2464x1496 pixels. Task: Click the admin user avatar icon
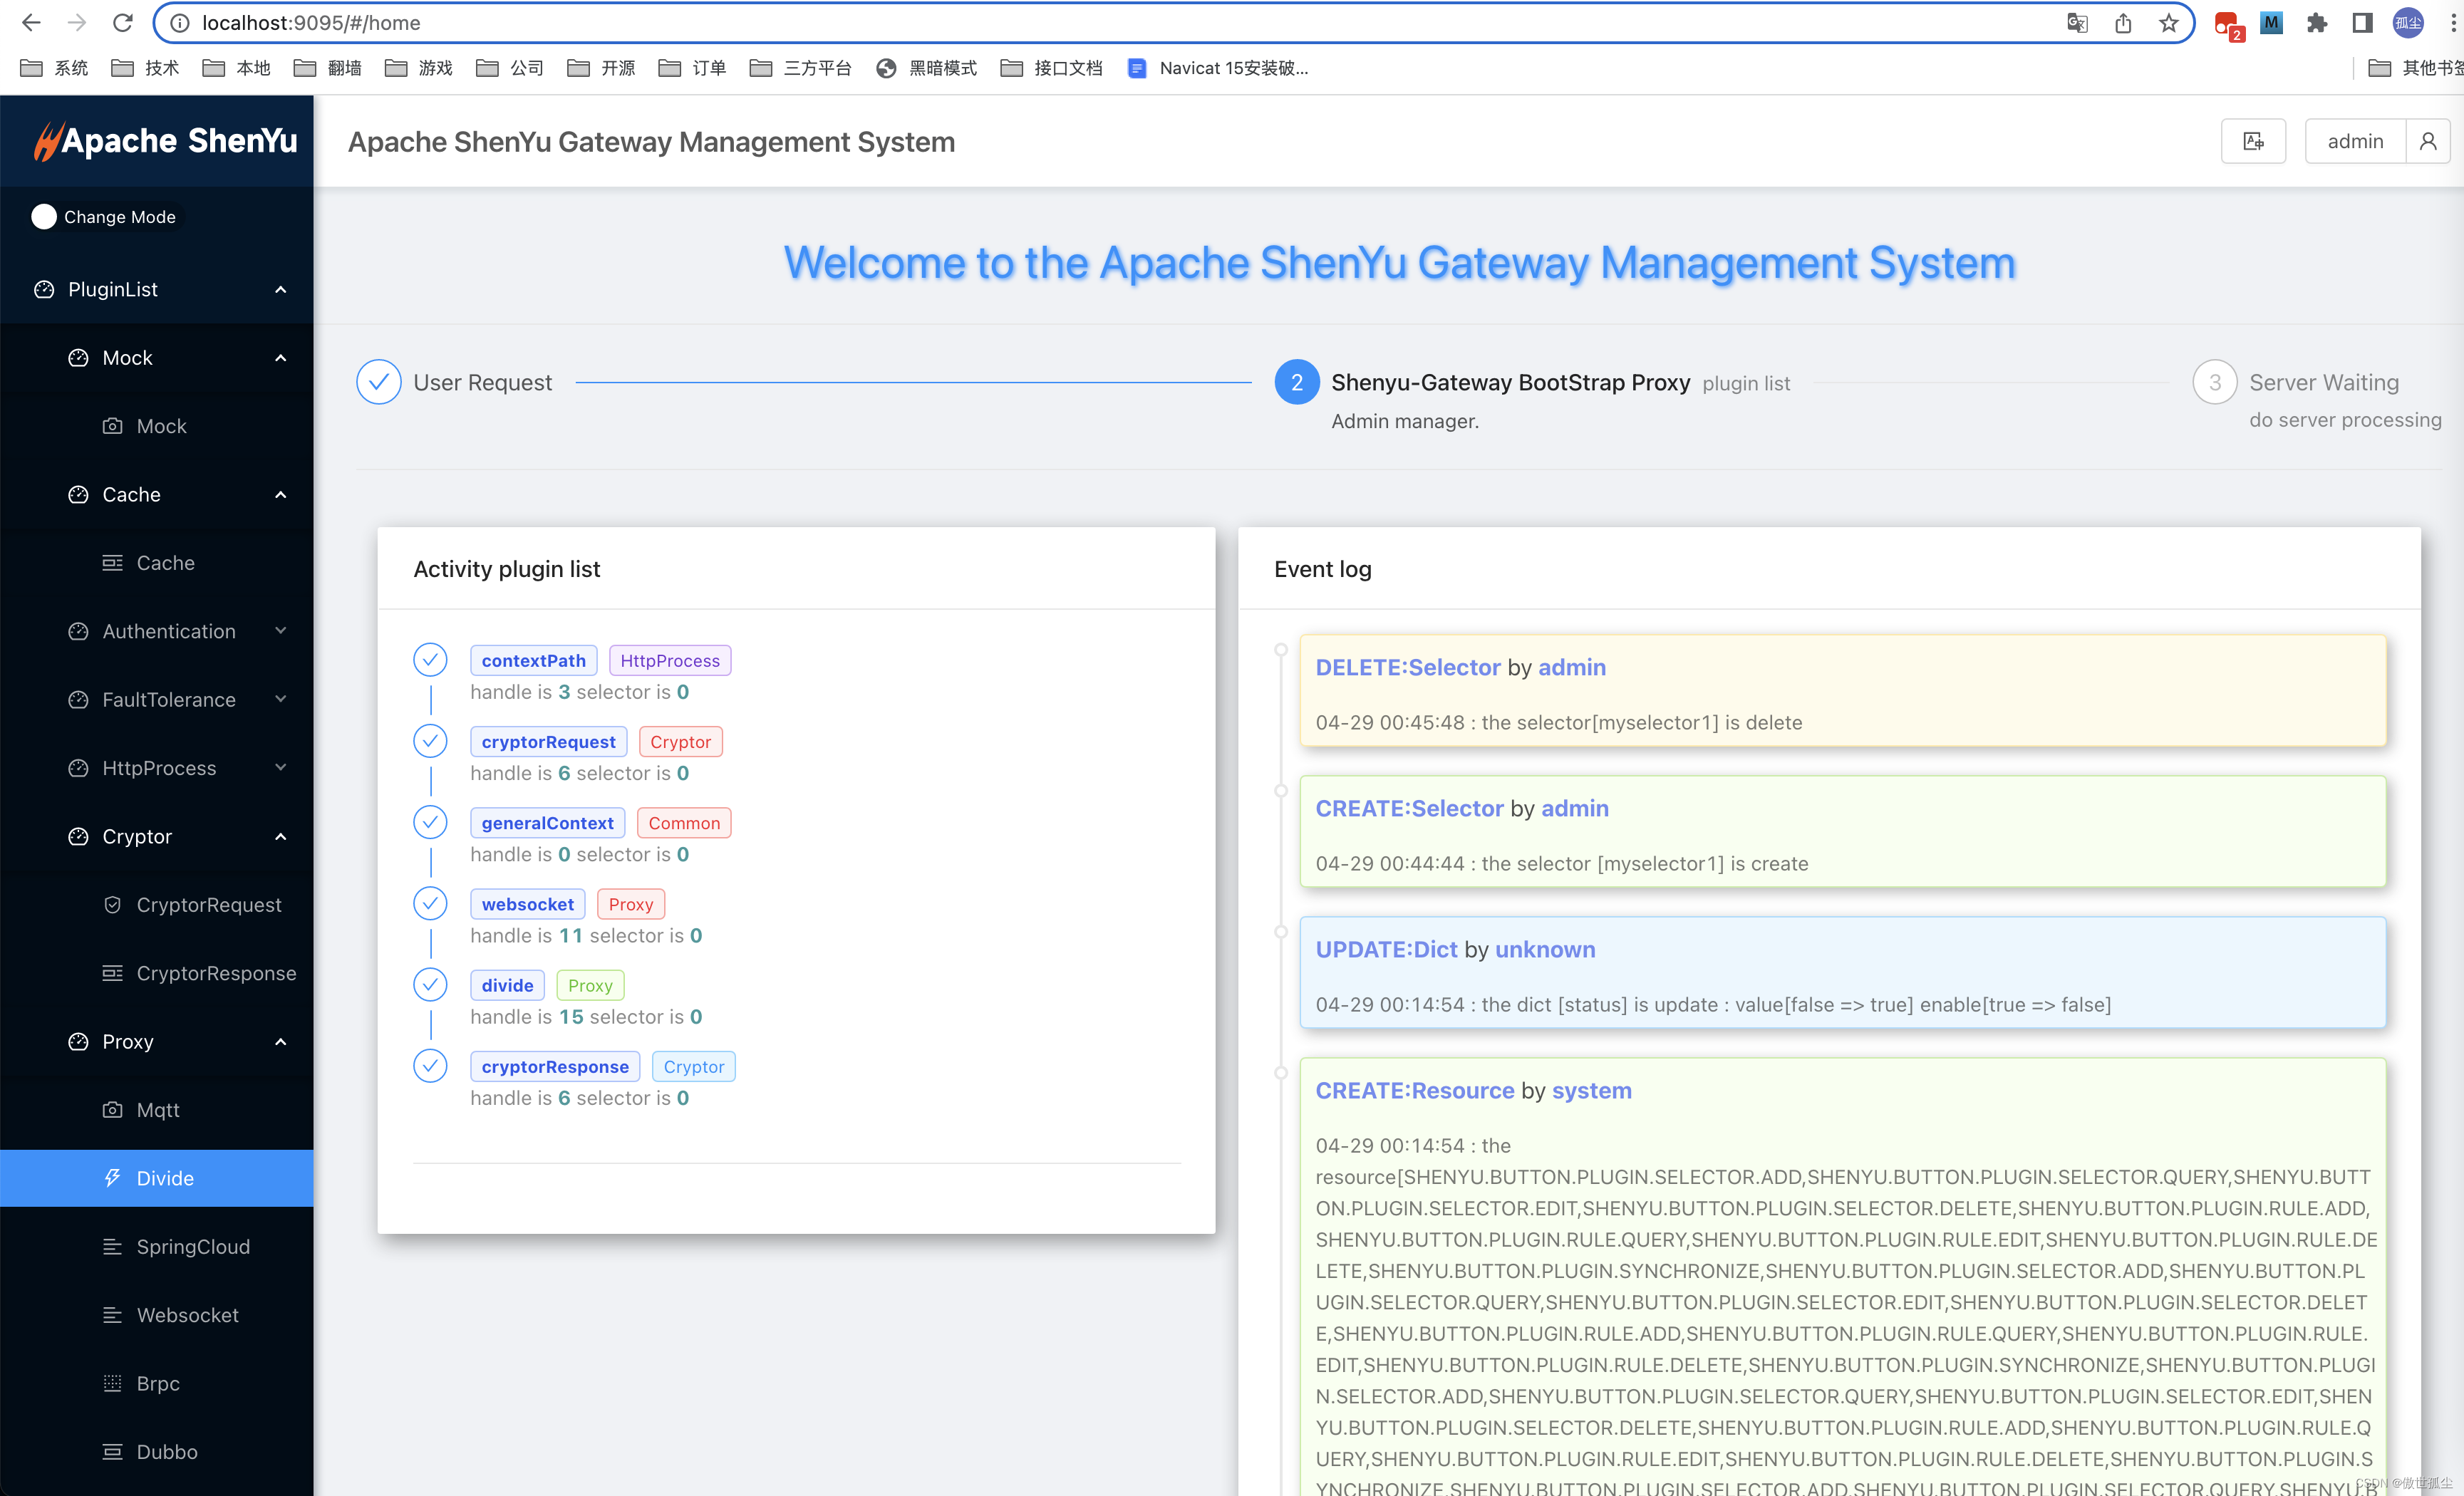coord(2427,141)
